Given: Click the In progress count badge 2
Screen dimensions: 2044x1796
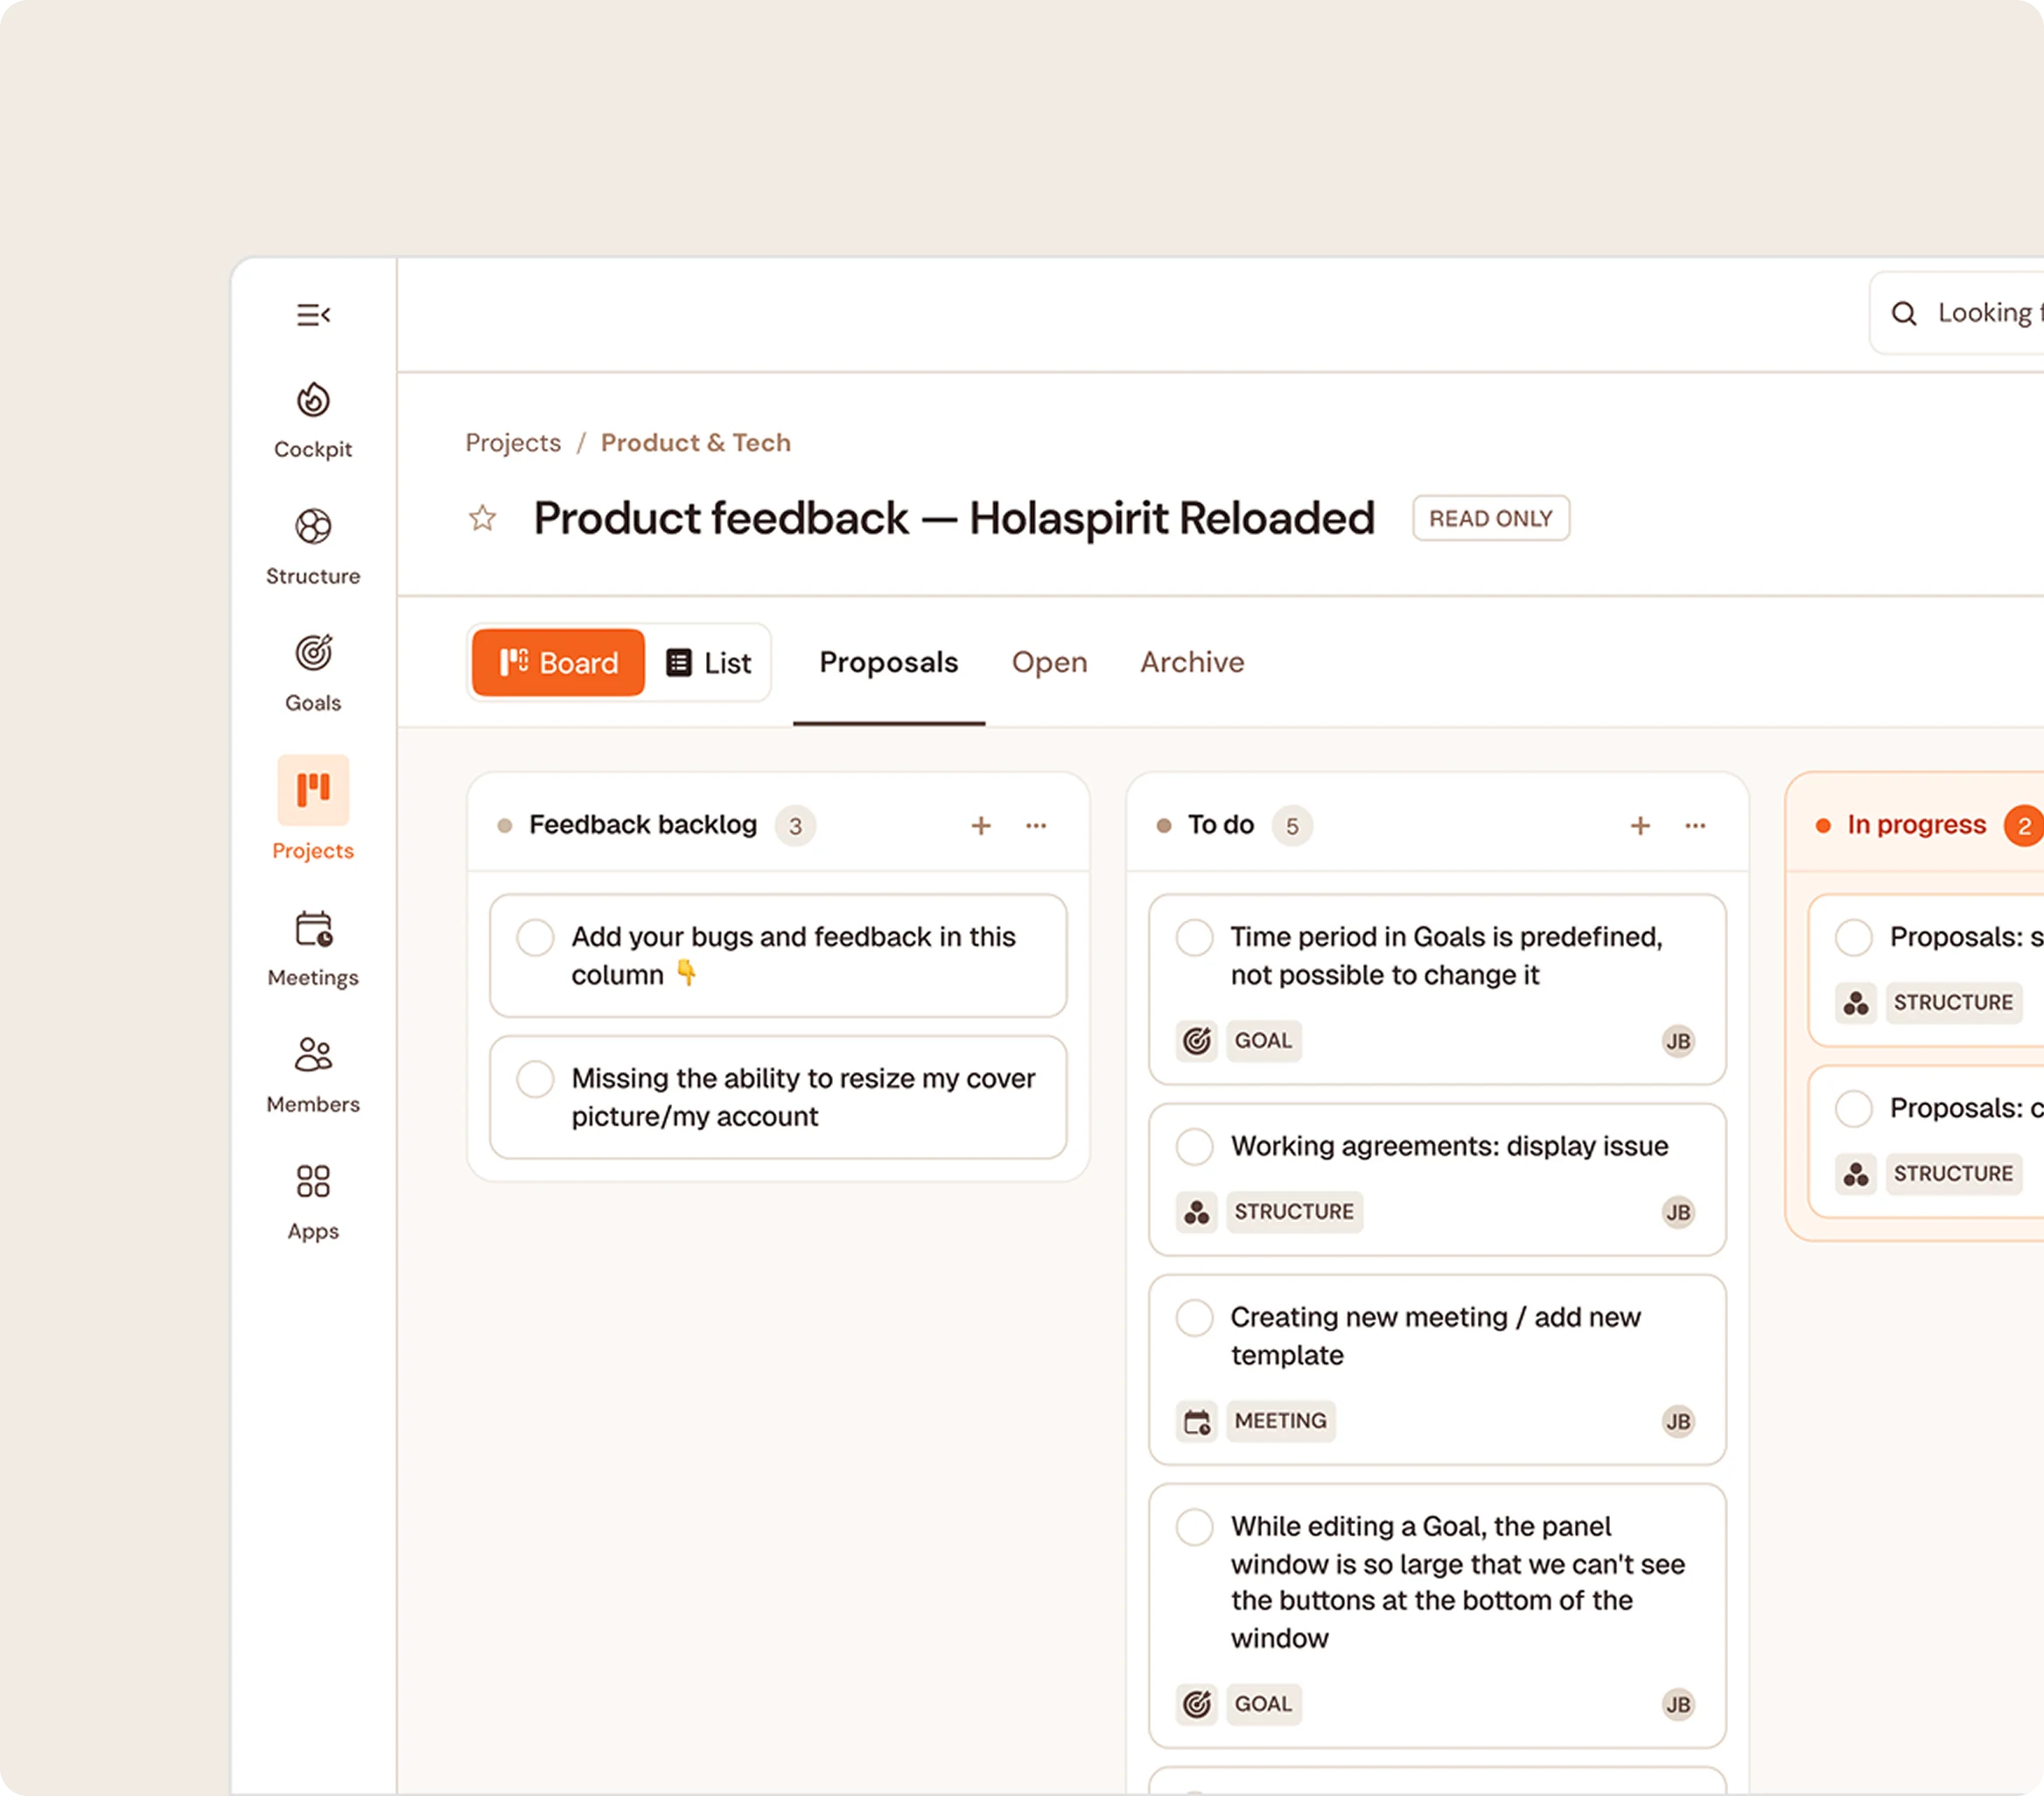Looking at the screenshot, I should coord(2024,826).
